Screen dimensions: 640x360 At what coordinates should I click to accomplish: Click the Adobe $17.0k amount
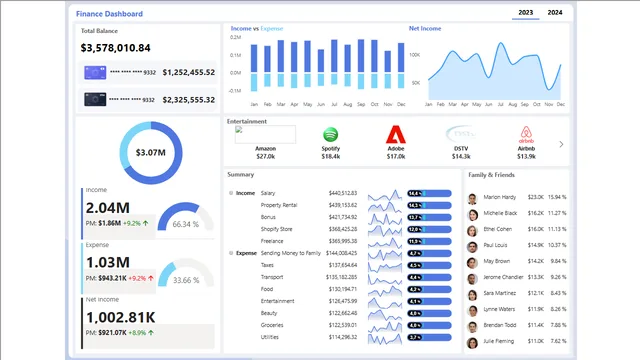coord(396,156)
